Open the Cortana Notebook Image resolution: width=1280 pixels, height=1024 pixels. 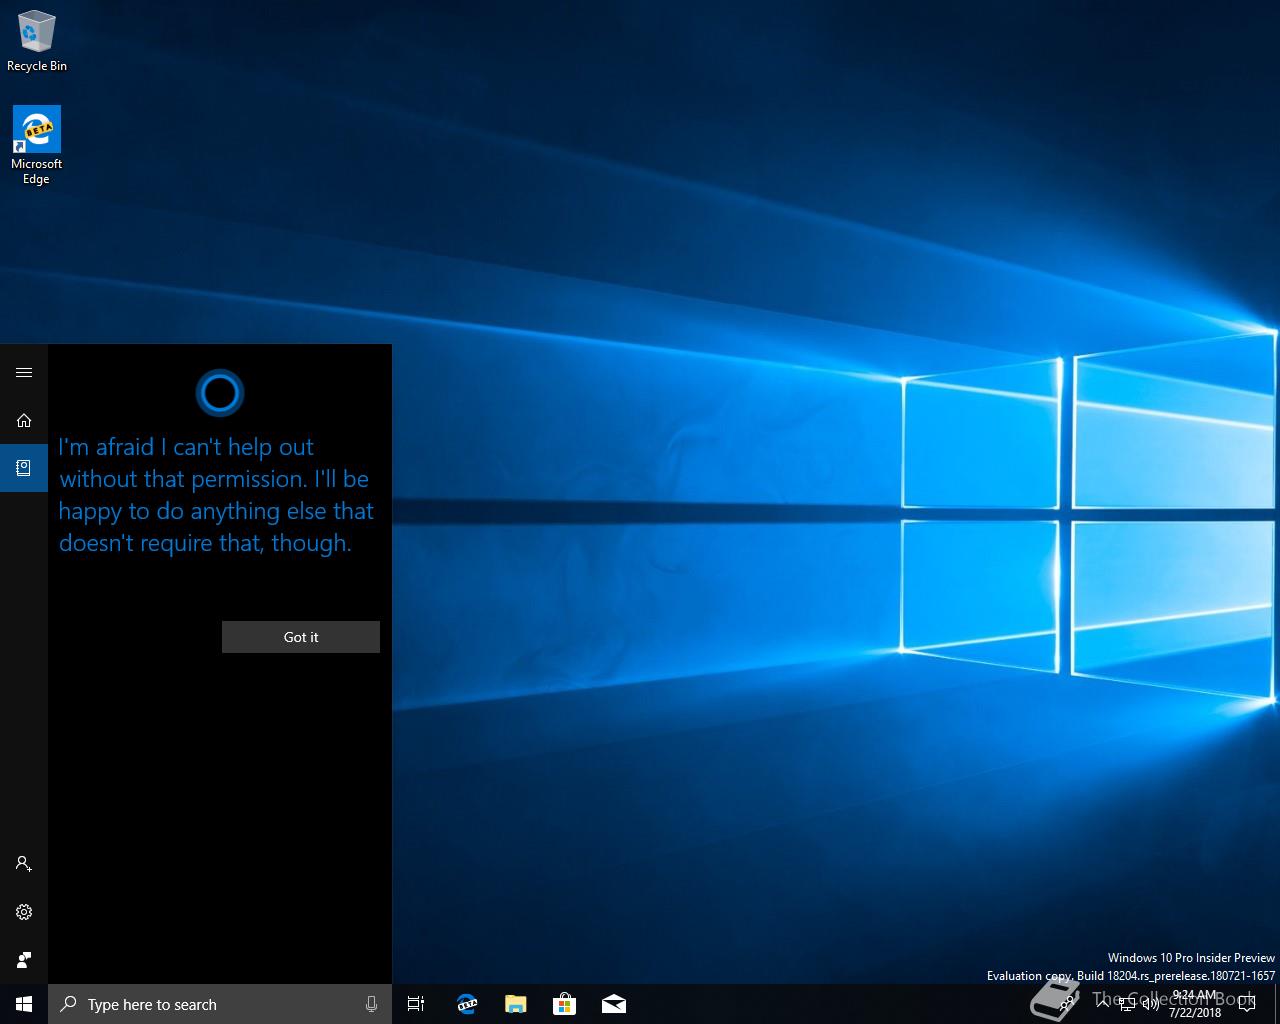(x=24, y=468)
